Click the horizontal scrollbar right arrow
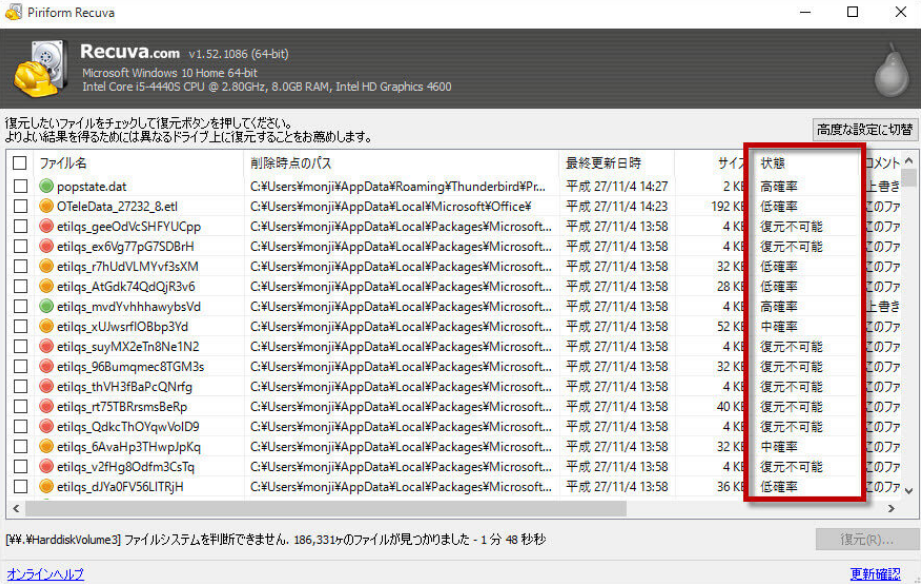The height and width of the screenshot is (584, 921). pos(891,508)
